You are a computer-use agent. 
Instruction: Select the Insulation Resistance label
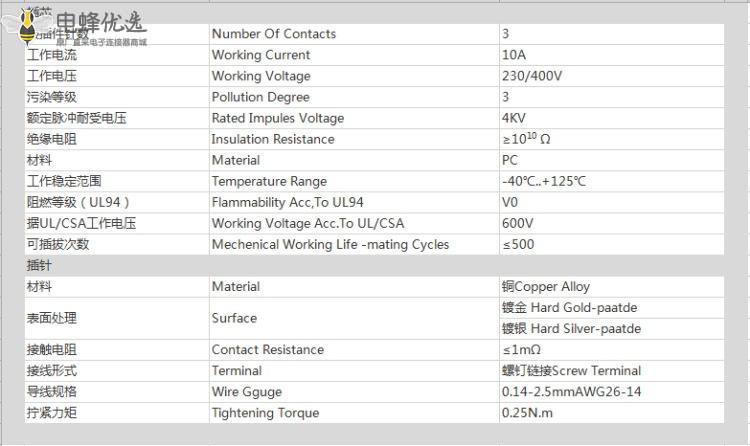click(273, 139)
